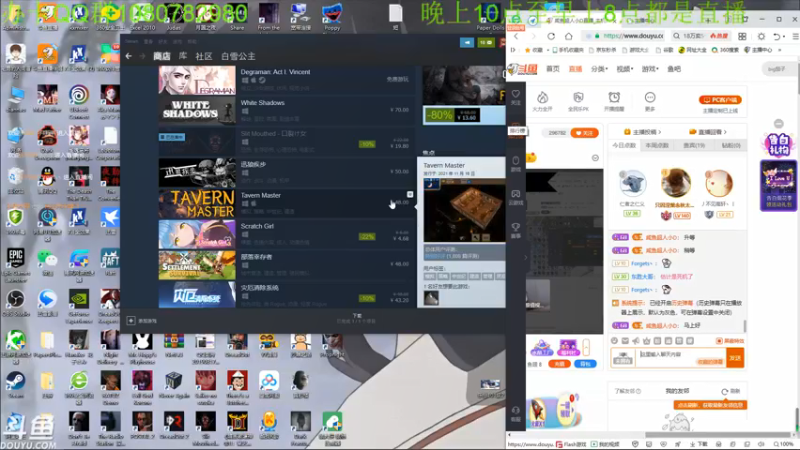The width and height of the screenshot is (800, 450).
Task: Open the Epic Games Launcher desktop icon
Action: (x=15, y=265)
